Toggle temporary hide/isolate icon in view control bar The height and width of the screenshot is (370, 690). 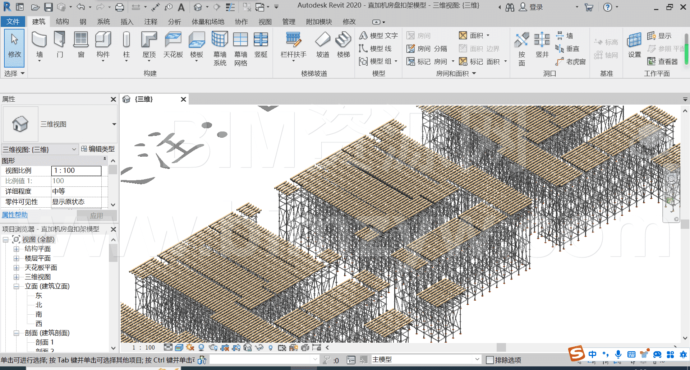pos(259,348)
